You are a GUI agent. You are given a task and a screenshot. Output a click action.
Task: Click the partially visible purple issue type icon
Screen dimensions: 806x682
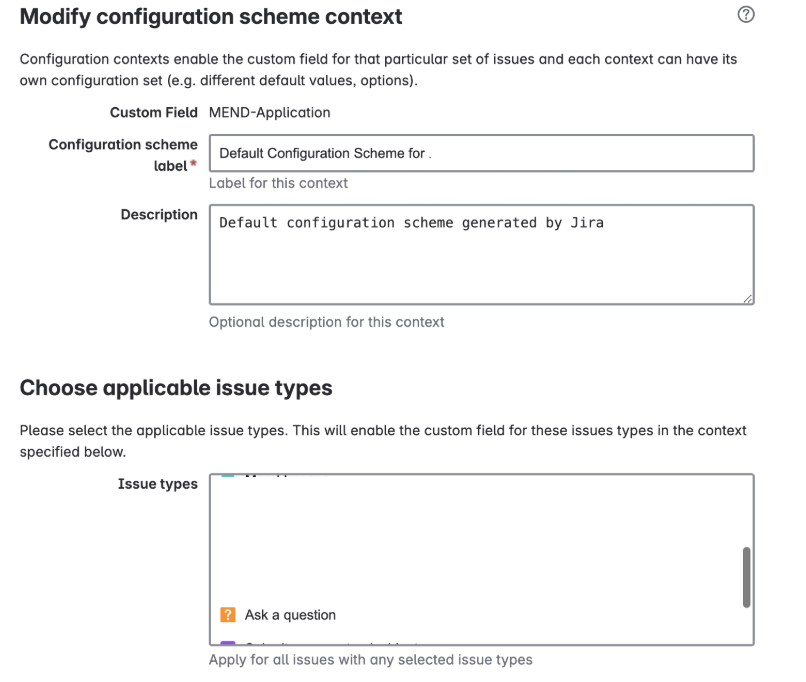coord(228,644)
